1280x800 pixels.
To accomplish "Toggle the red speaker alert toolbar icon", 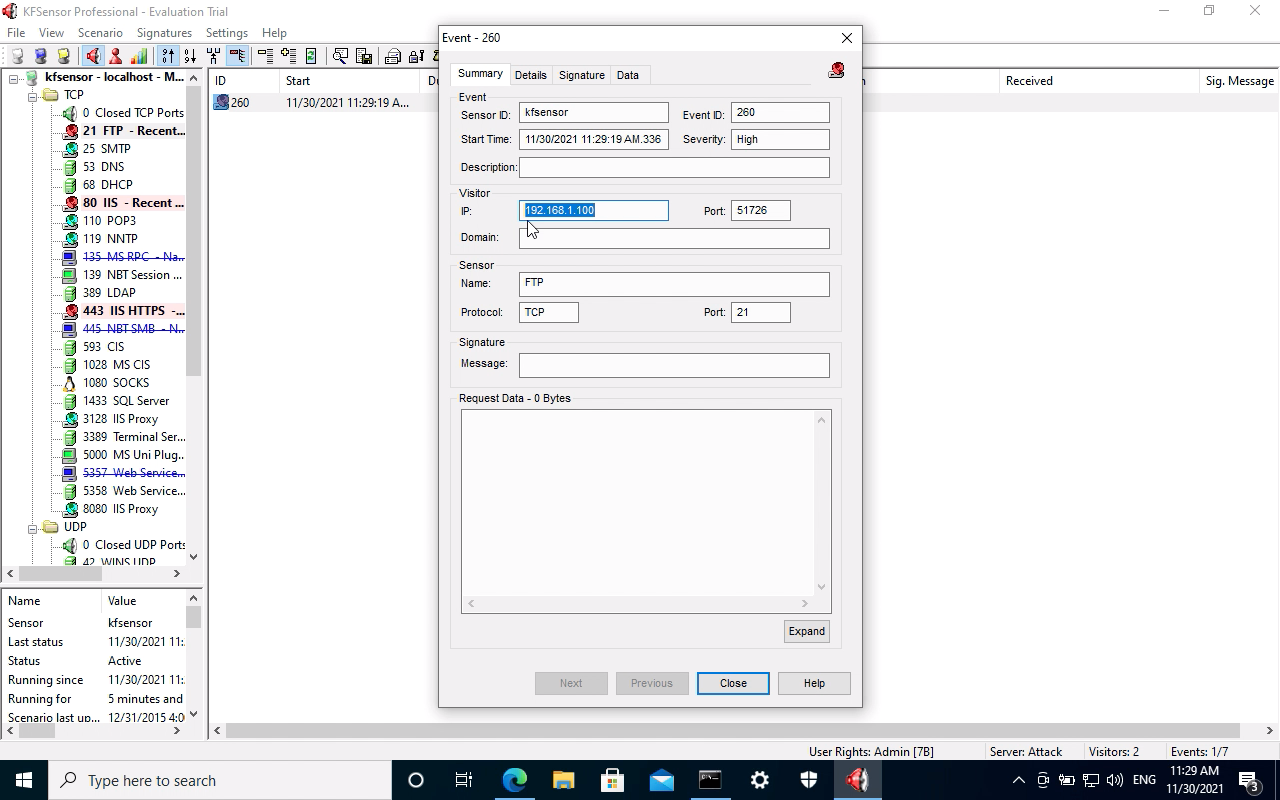I will click(92, 56).
